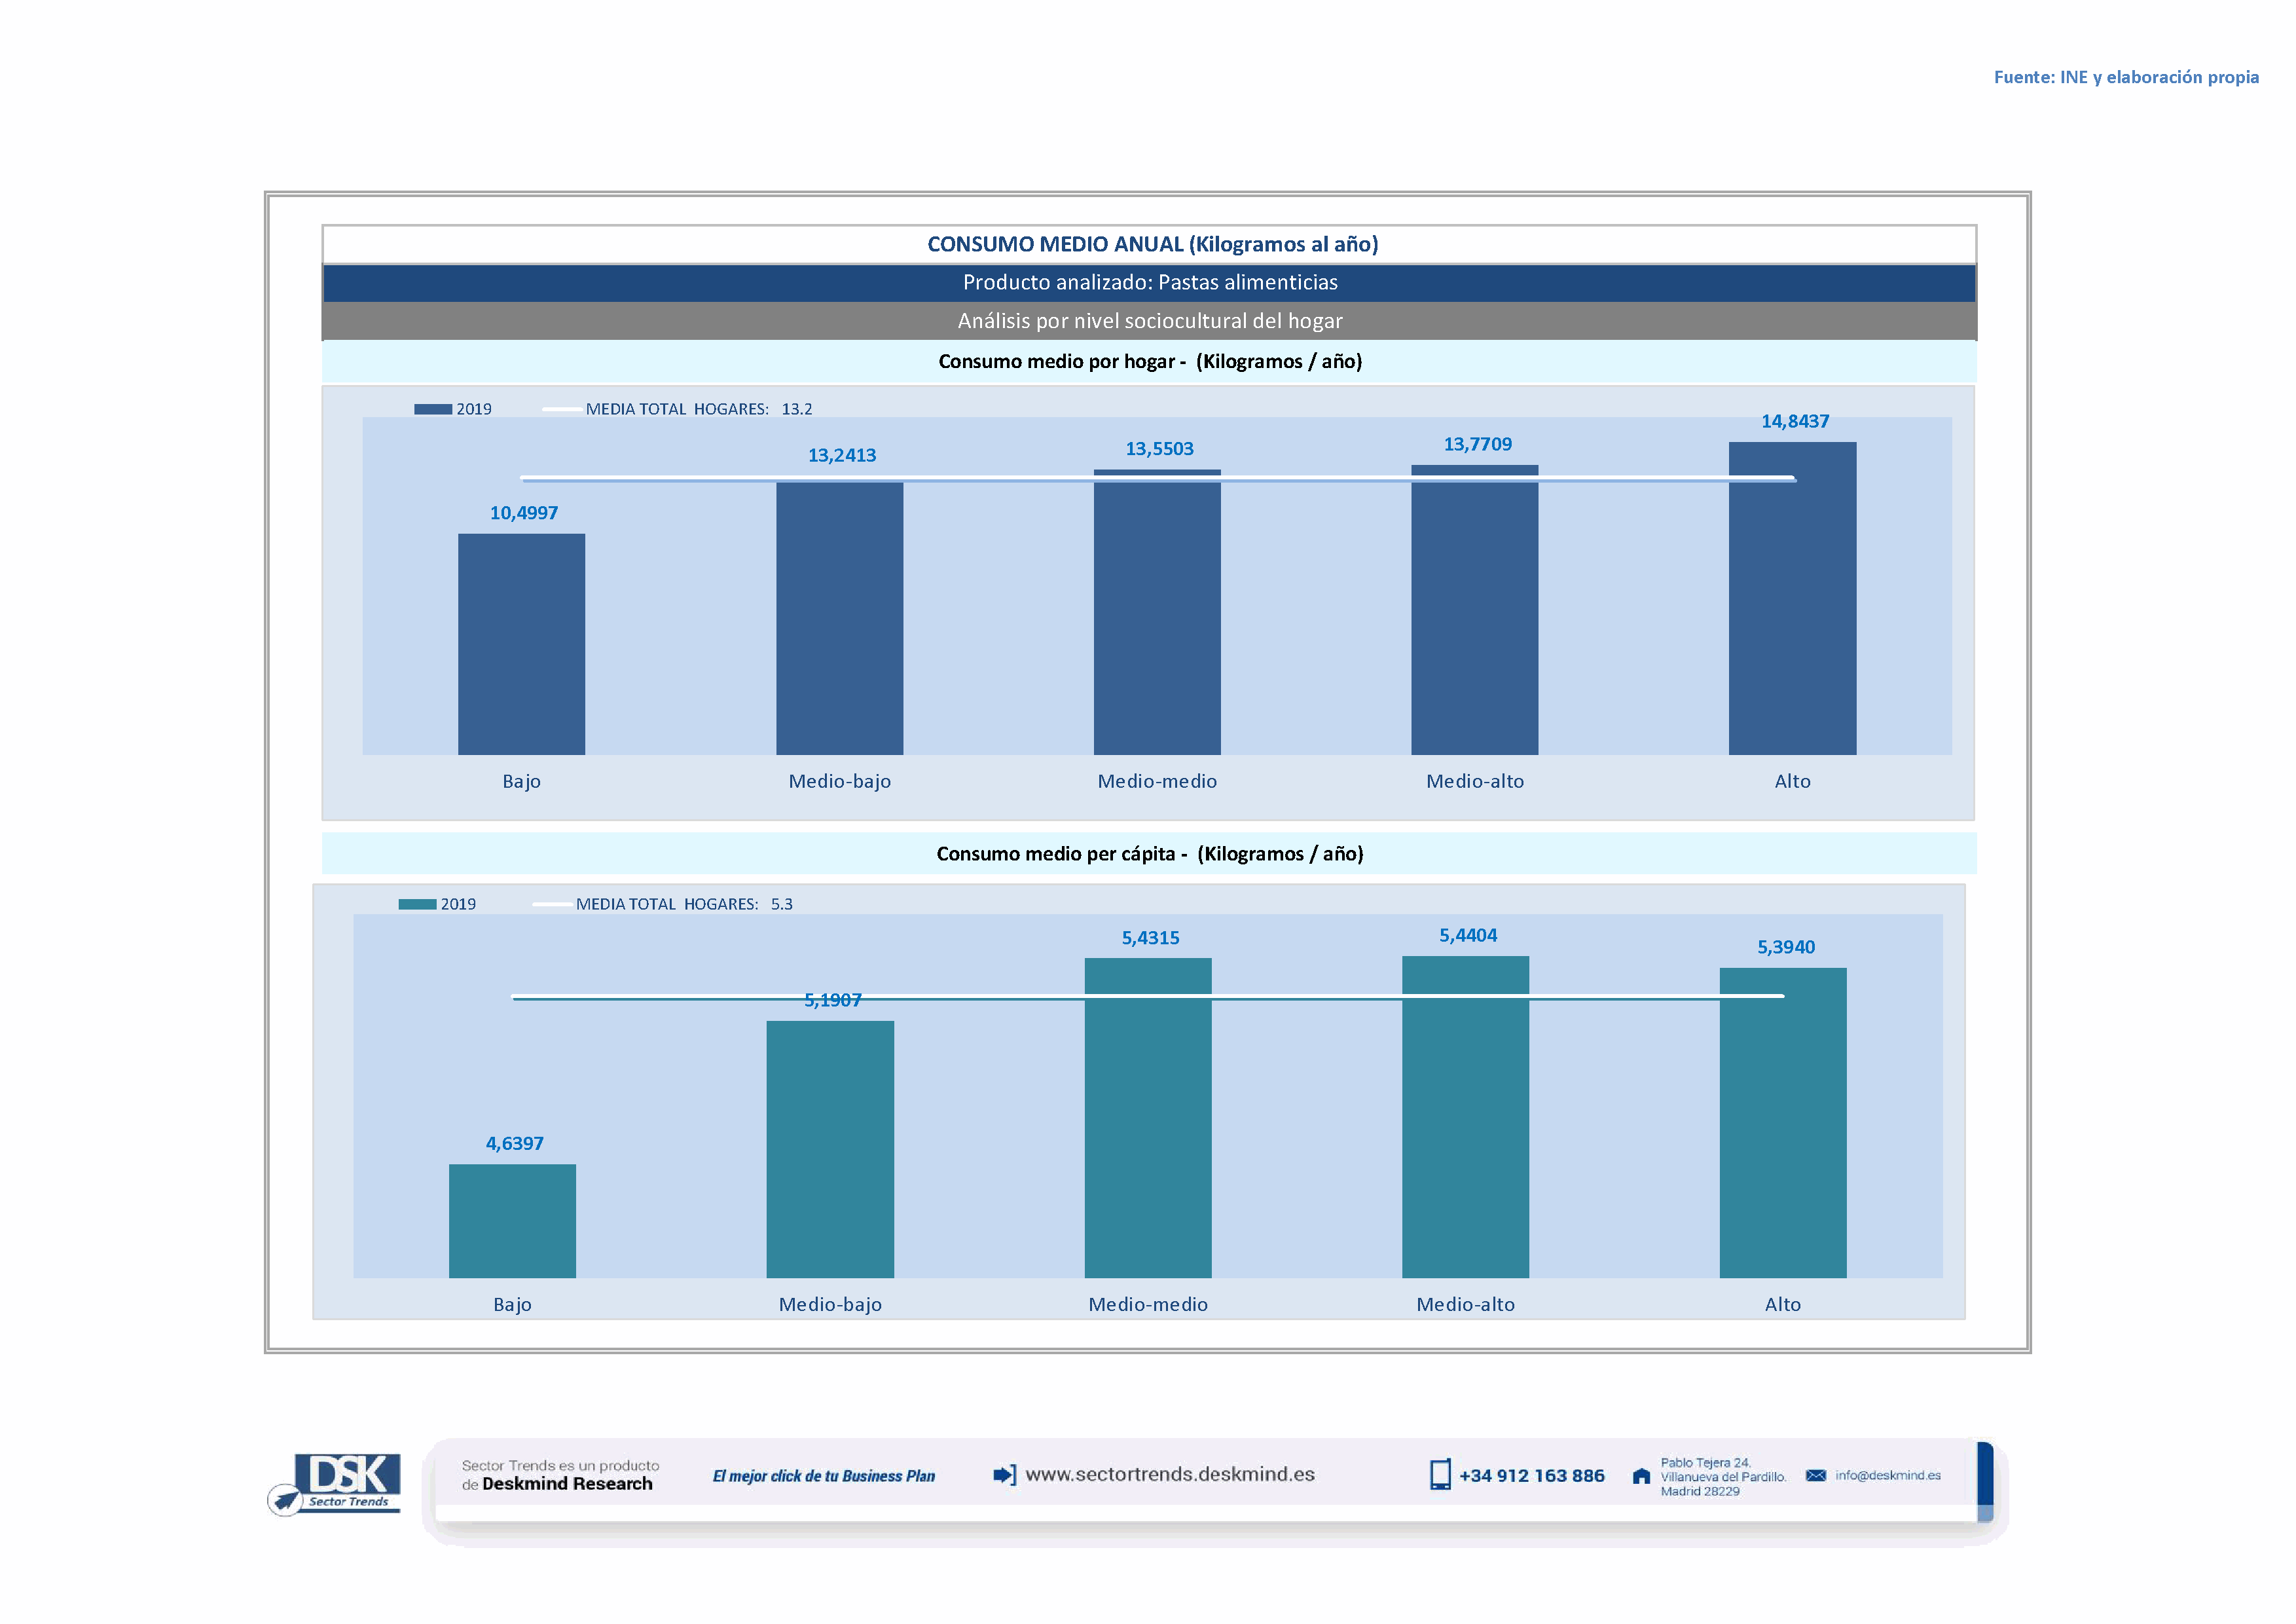The image size is (2296, 1624).
Task: Click the dark blue 2019 legend swatch
Action: coord(433,409)
